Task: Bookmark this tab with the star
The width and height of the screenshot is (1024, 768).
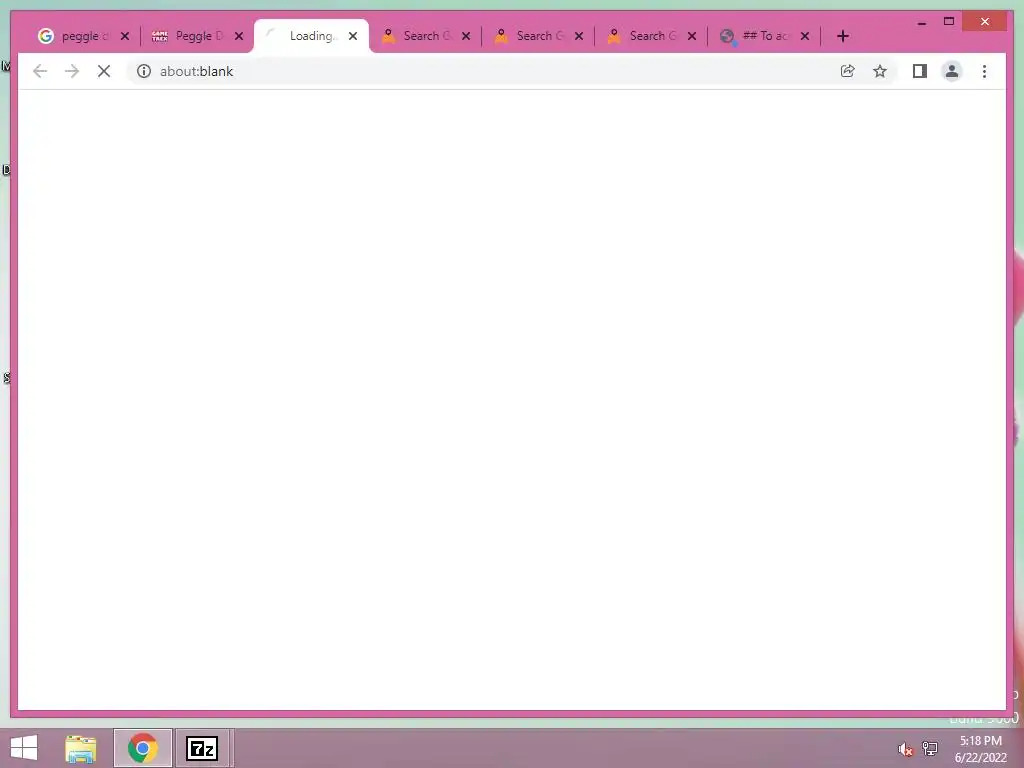Action: (x=880, y=71)
